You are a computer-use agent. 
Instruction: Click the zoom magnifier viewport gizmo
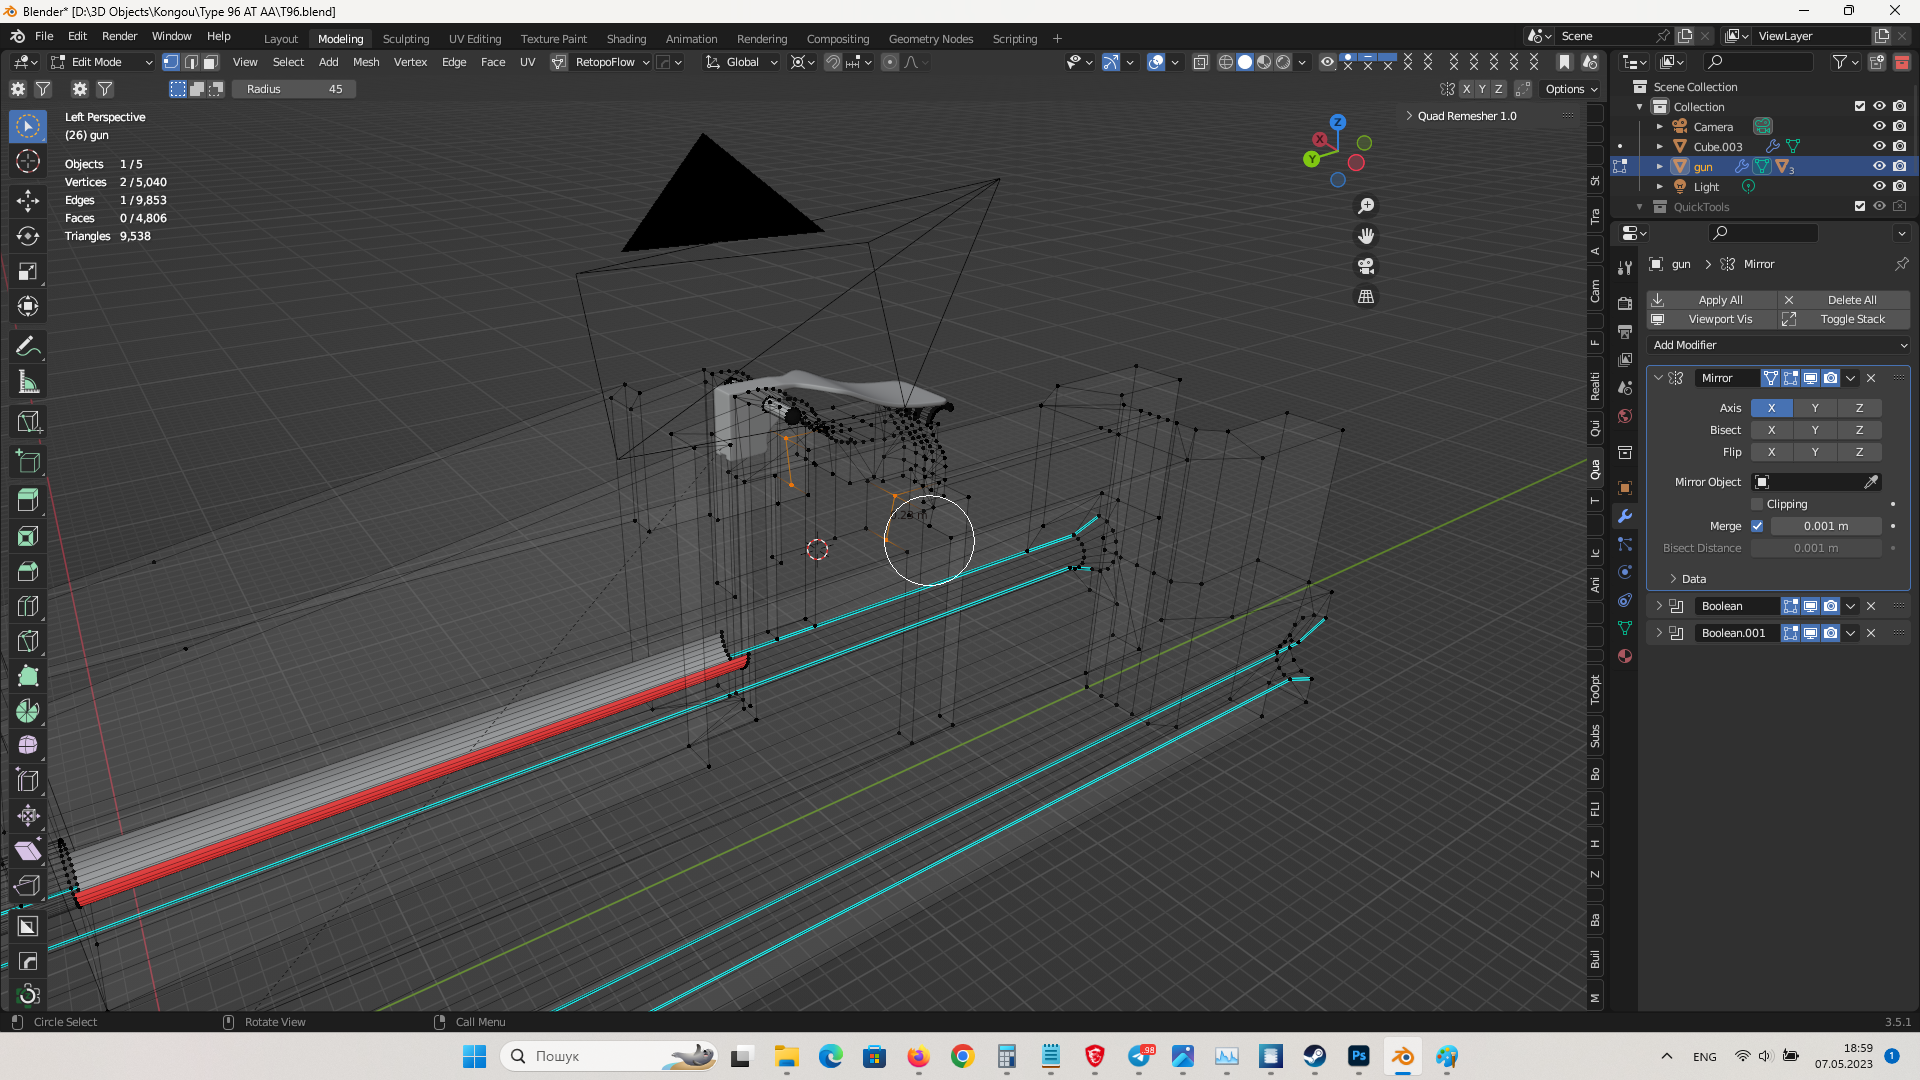[x=1366, y=206]
